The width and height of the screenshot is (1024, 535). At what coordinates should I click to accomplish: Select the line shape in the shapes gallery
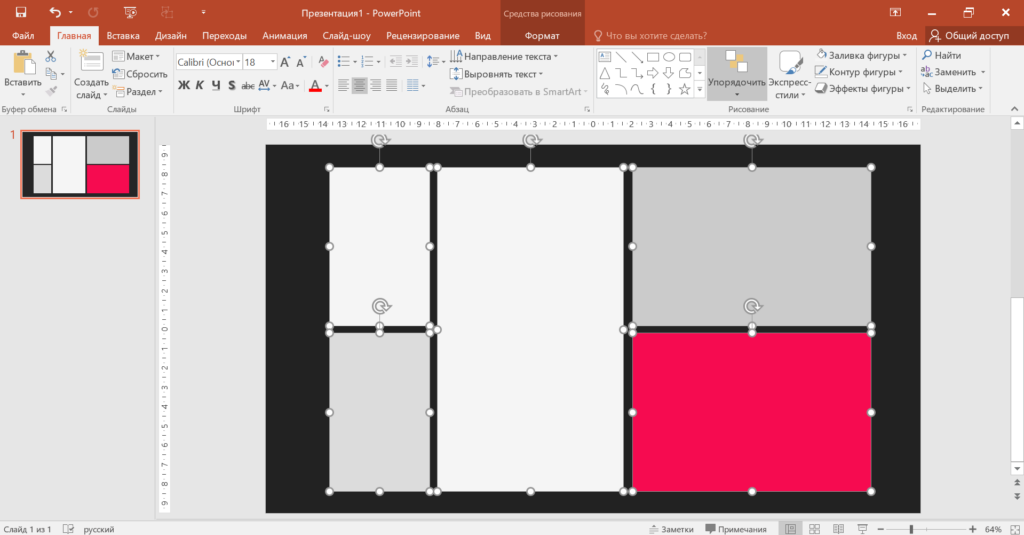click(x=620, y=57)
